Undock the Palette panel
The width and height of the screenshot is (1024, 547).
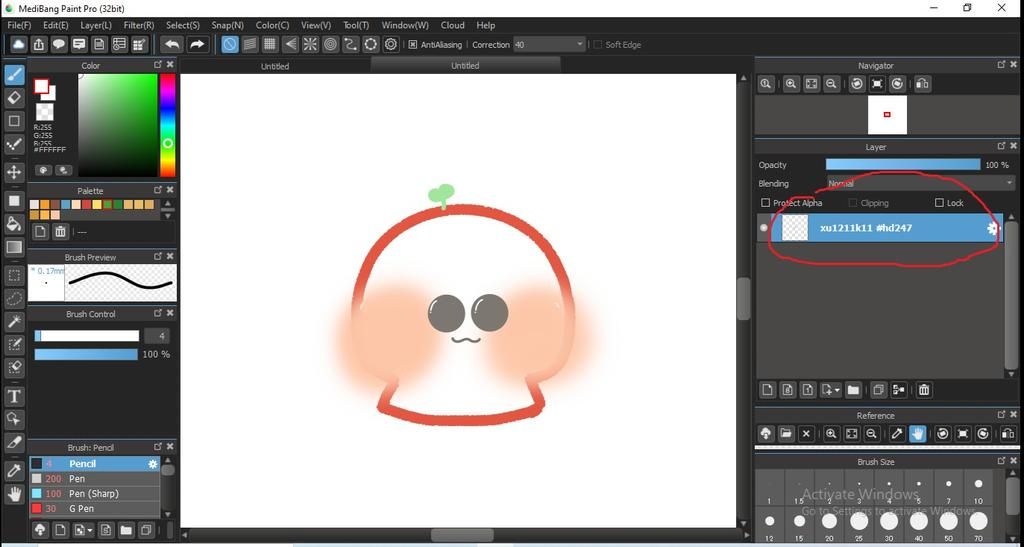click(x=157, y=190)
